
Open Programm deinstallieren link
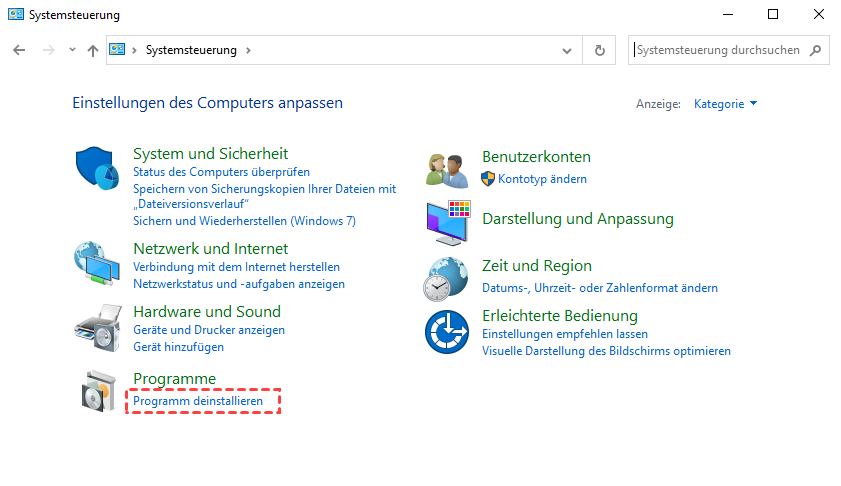[x=198, y=401]
